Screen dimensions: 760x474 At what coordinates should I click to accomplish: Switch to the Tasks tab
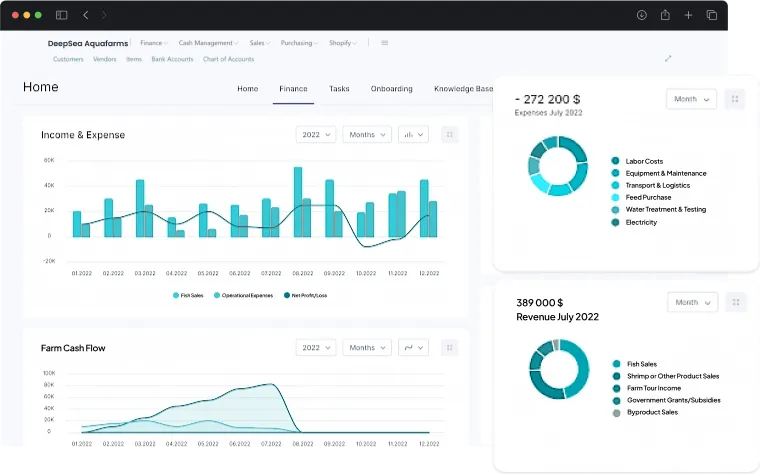[339, 89]
